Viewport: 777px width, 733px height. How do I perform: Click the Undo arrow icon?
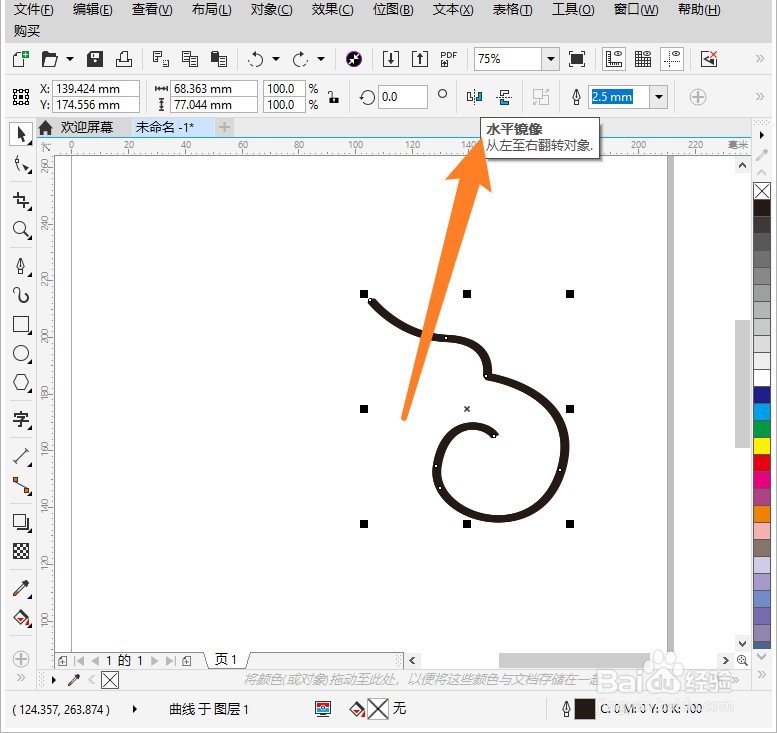(256, 59)
